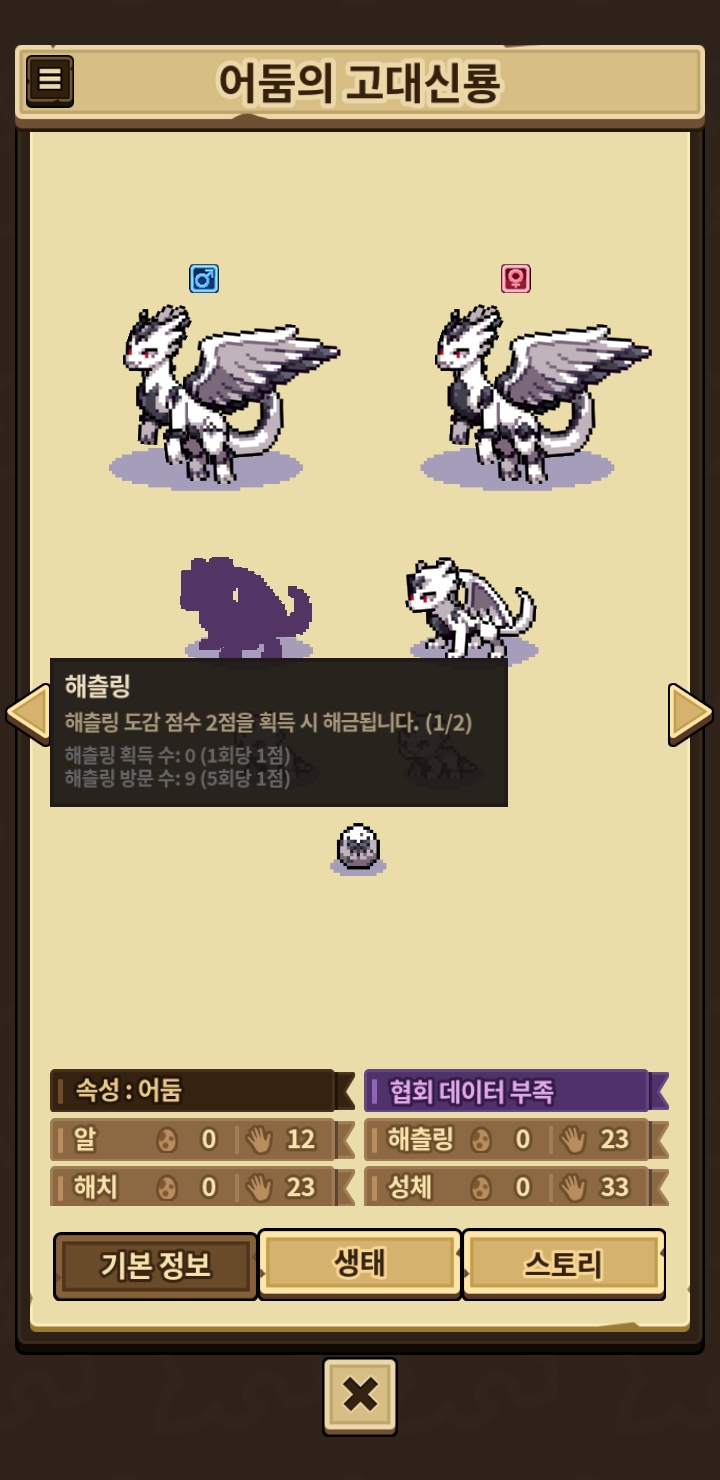720x1480 pixels.
Task: Open the 스토리 tab
Action: click(564, 1264)
